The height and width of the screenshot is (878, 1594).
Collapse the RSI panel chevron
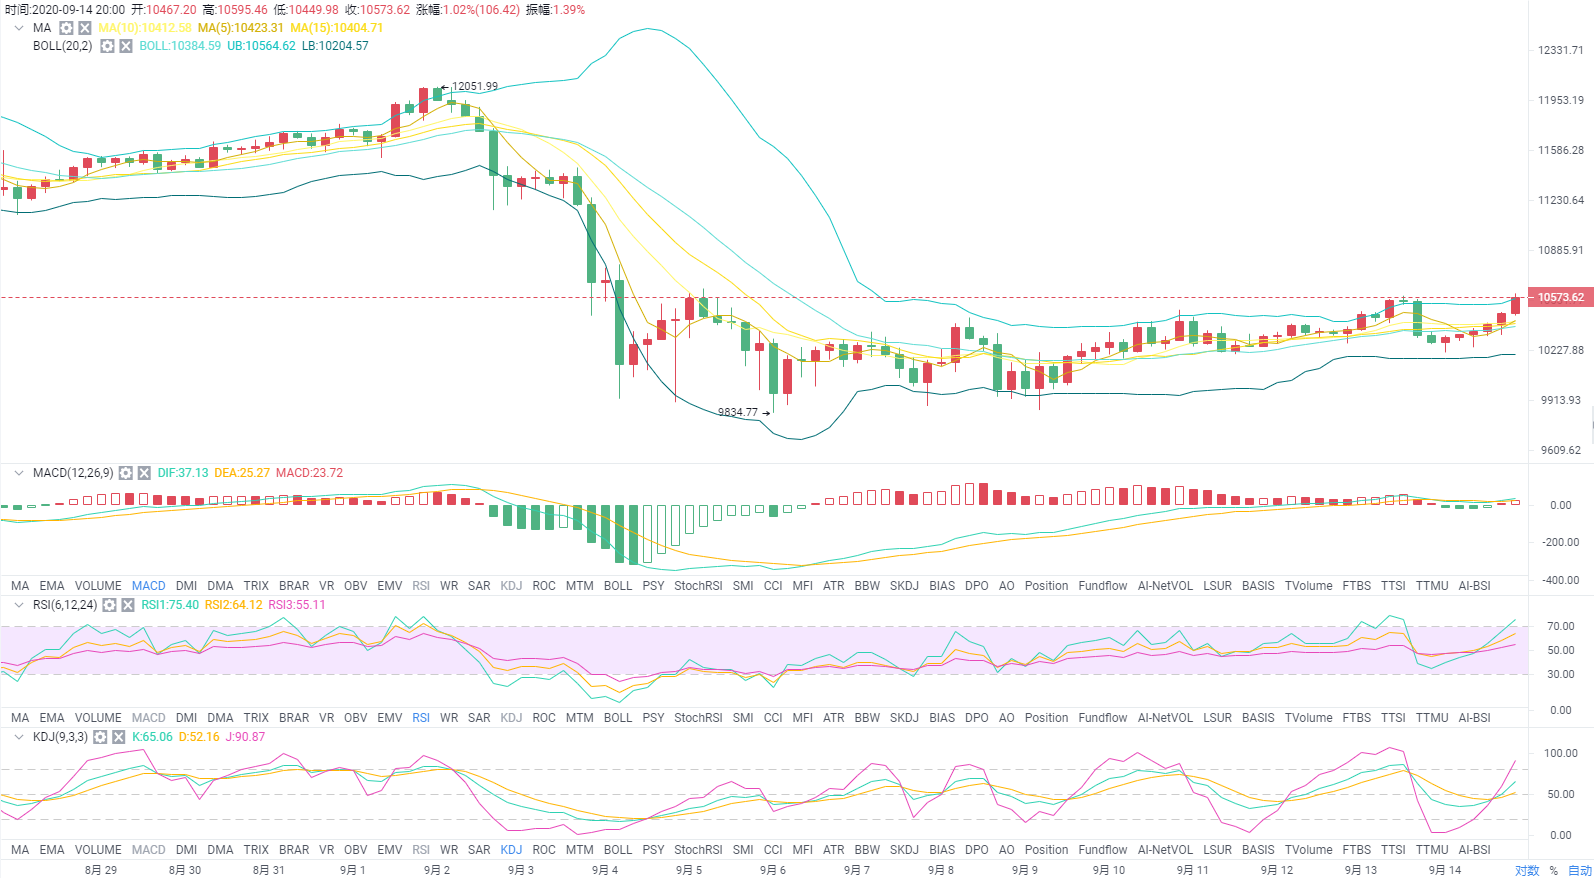click(19, 605)
